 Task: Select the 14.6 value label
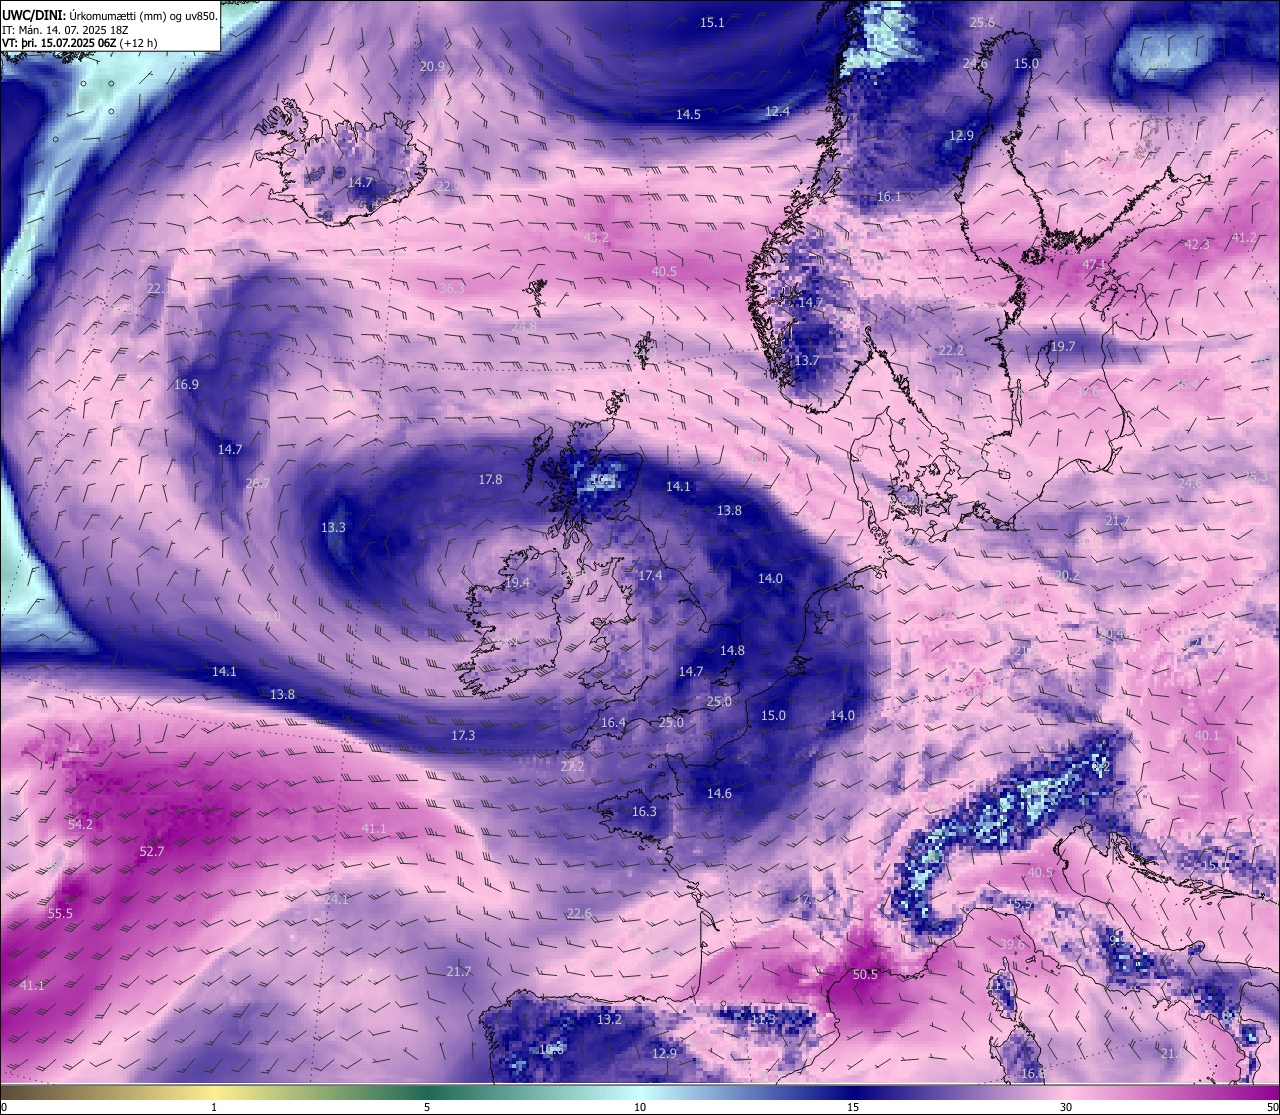click(x=719, y=793)
